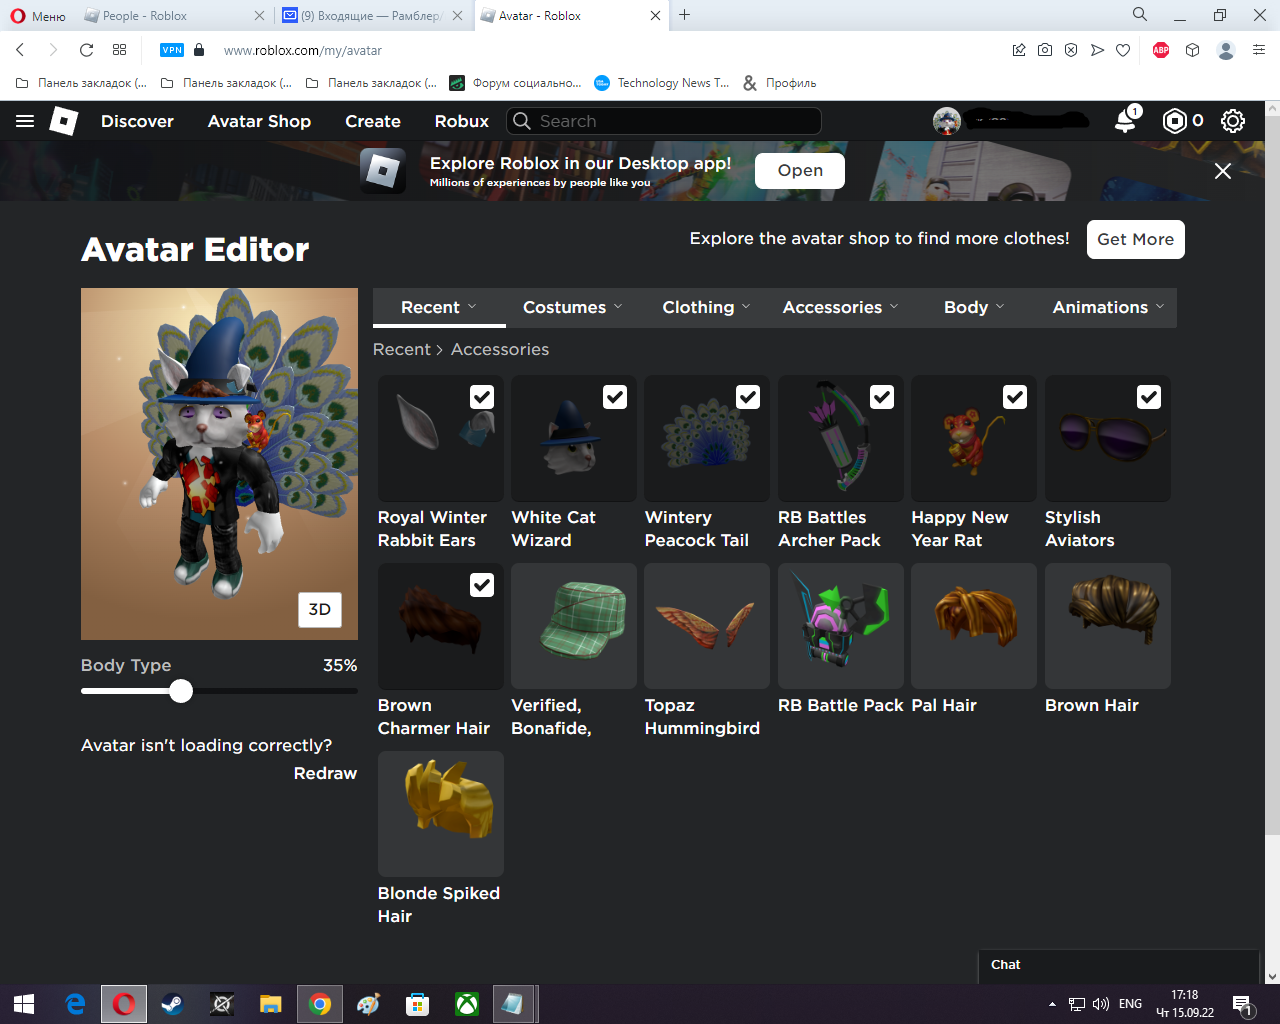
Task: Click the Redraw avatar link
Action: [x=325, y=773]
